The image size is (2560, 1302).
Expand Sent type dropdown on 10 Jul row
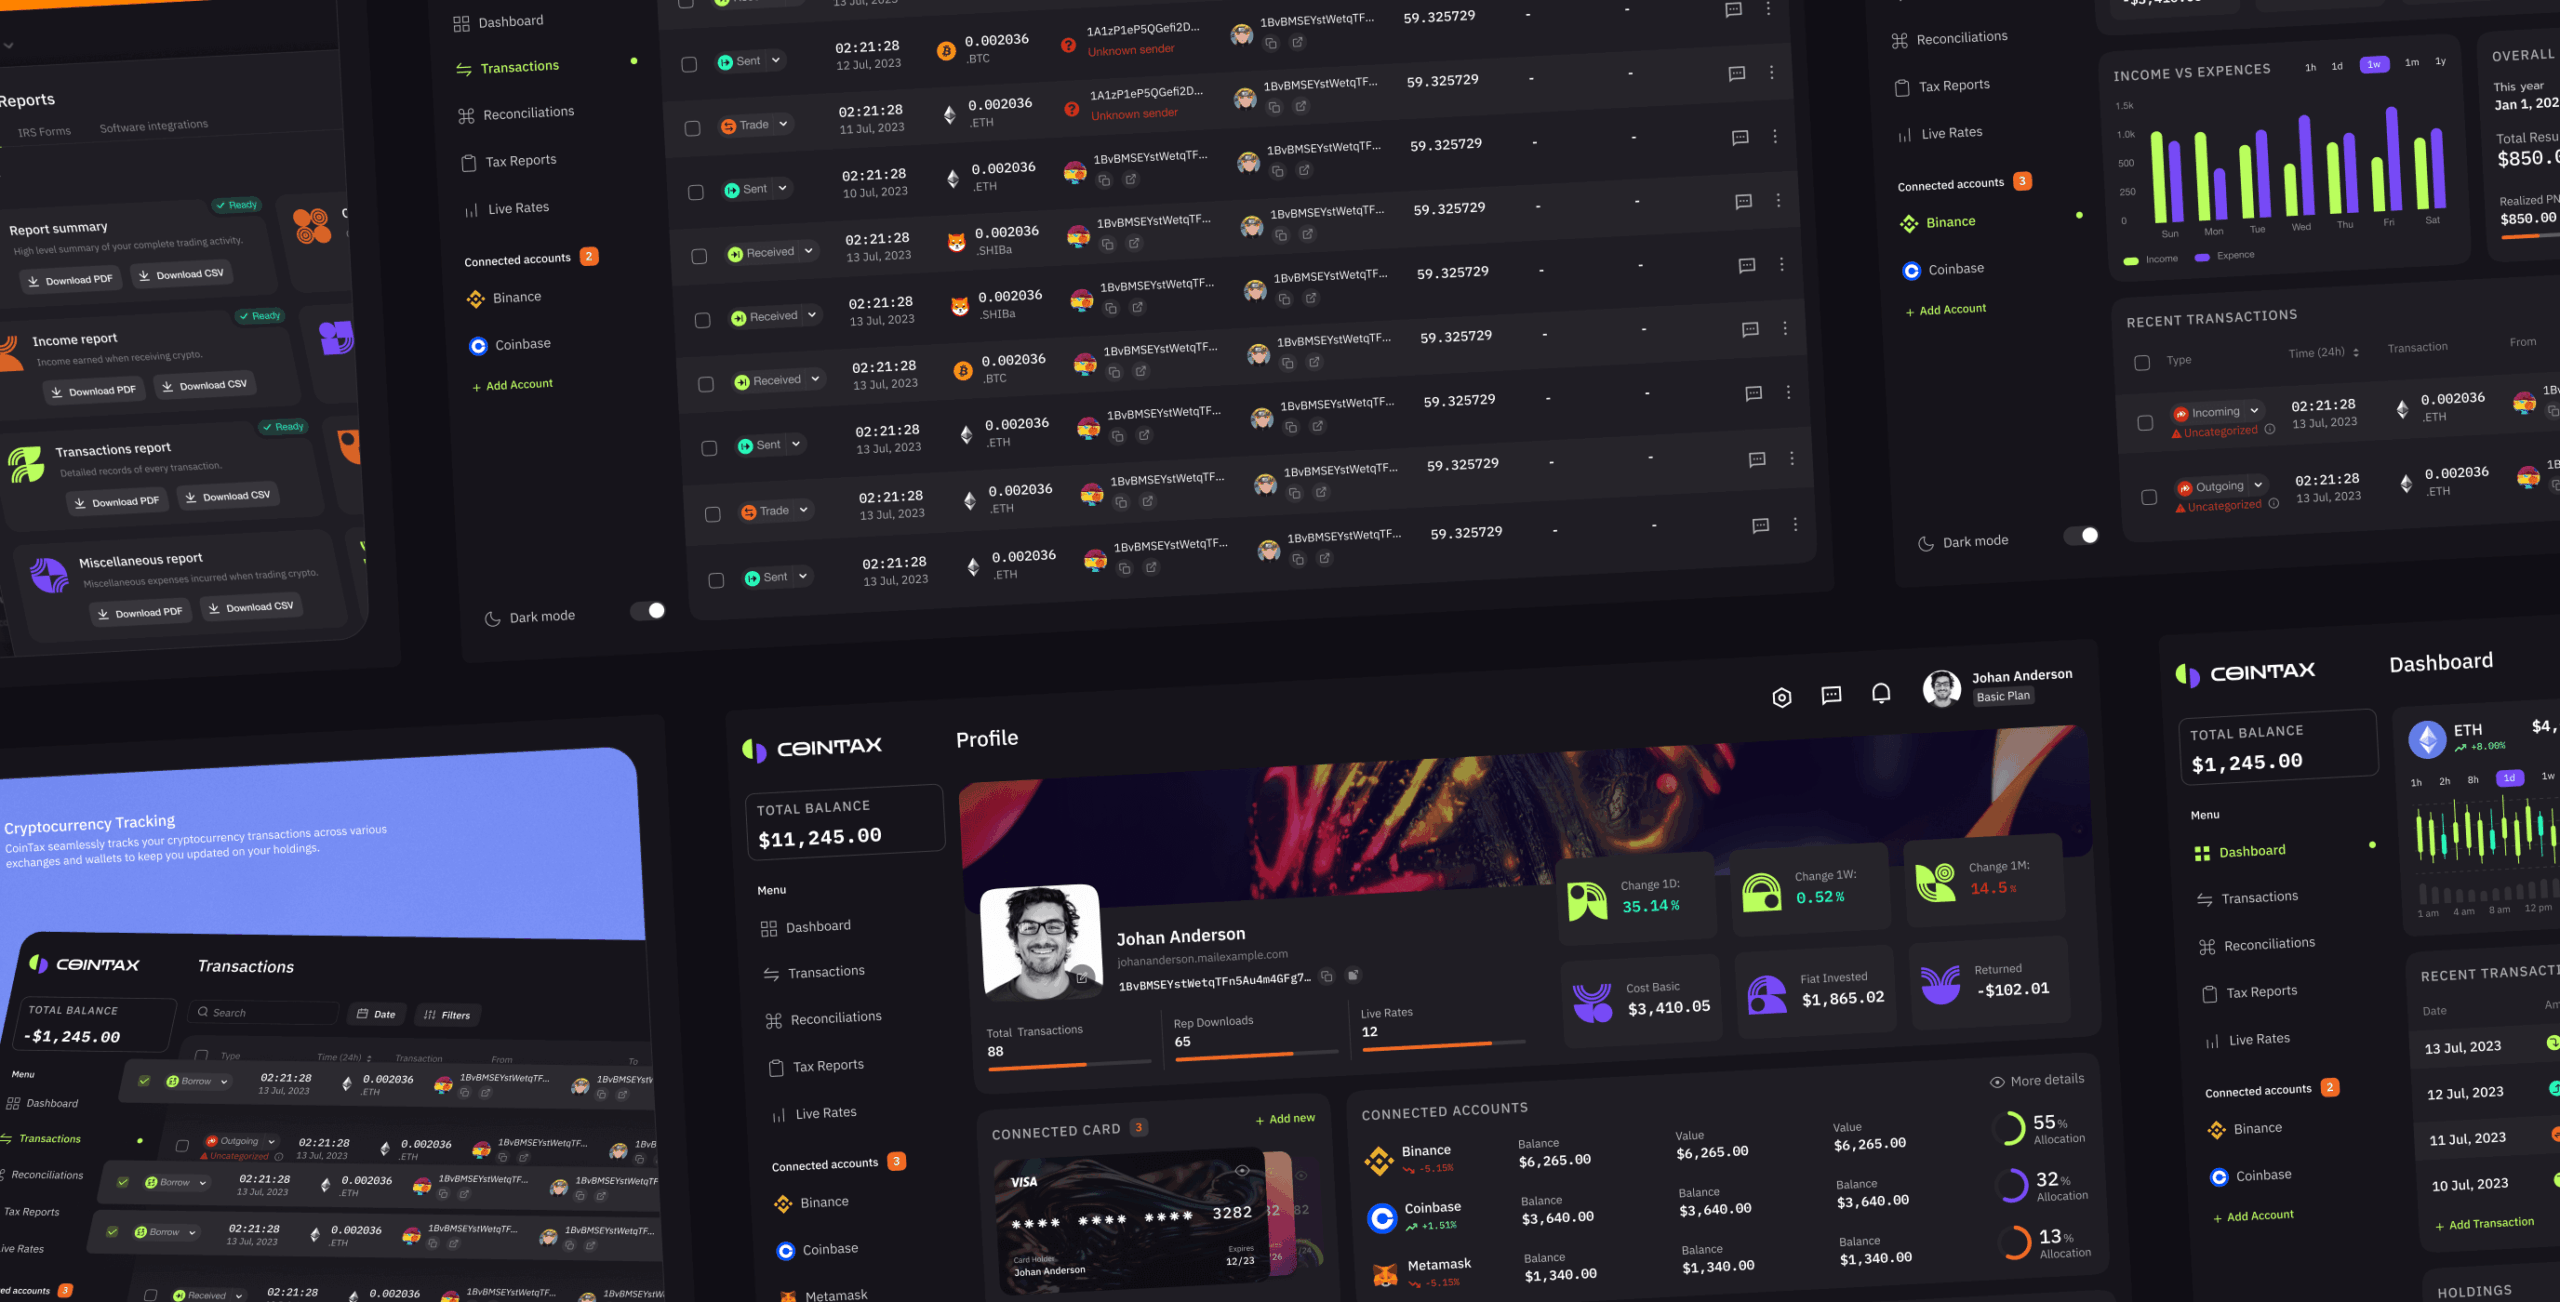(783, 188)
